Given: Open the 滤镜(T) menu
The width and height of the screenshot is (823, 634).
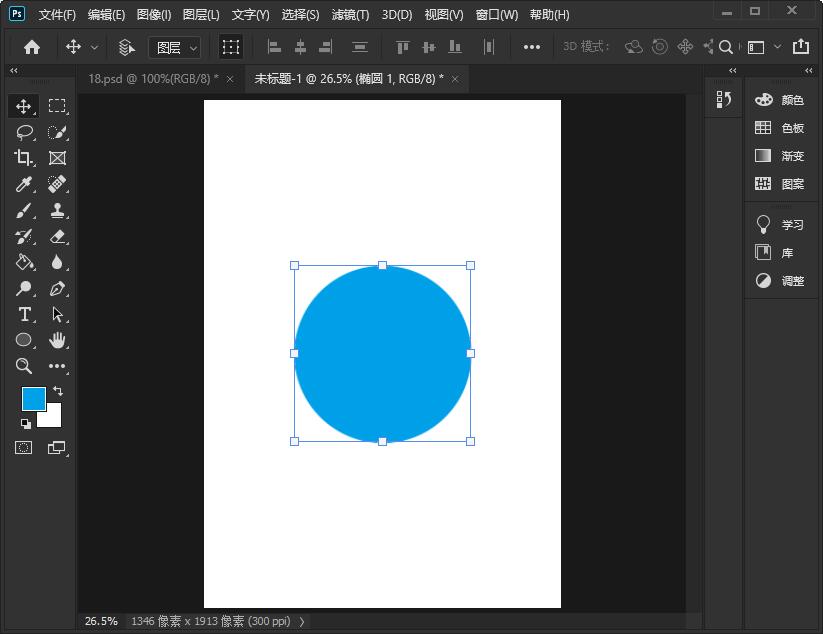Looking at the screenshot, I should tap(350, 15).
